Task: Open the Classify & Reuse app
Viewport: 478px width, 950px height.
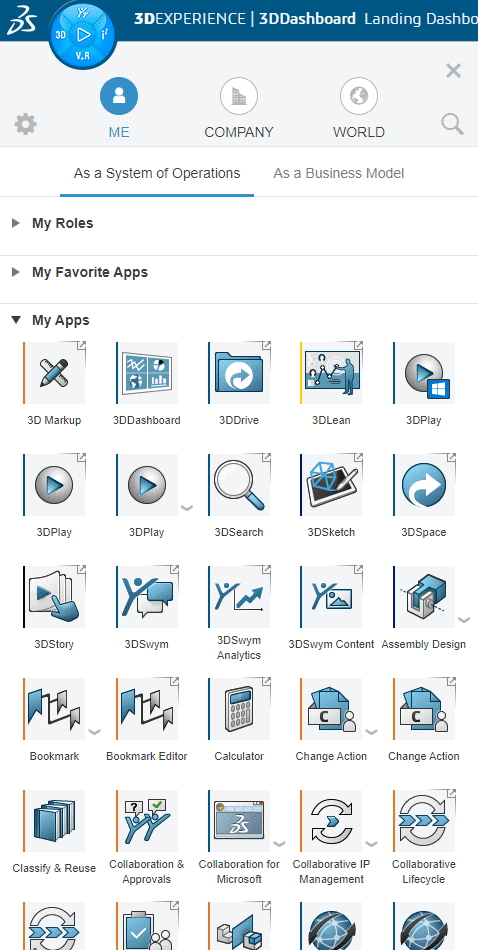Action: tap(55, 821)
